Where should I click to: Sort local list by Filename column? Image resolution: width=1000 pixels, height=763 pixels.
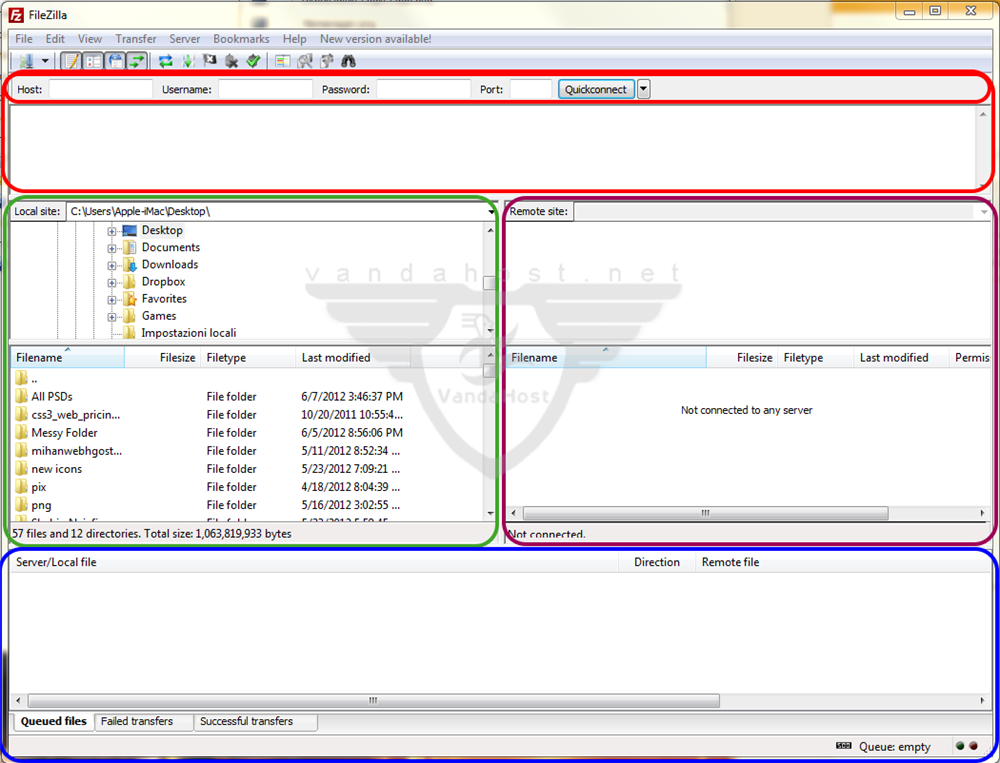[x=68, y=357]
